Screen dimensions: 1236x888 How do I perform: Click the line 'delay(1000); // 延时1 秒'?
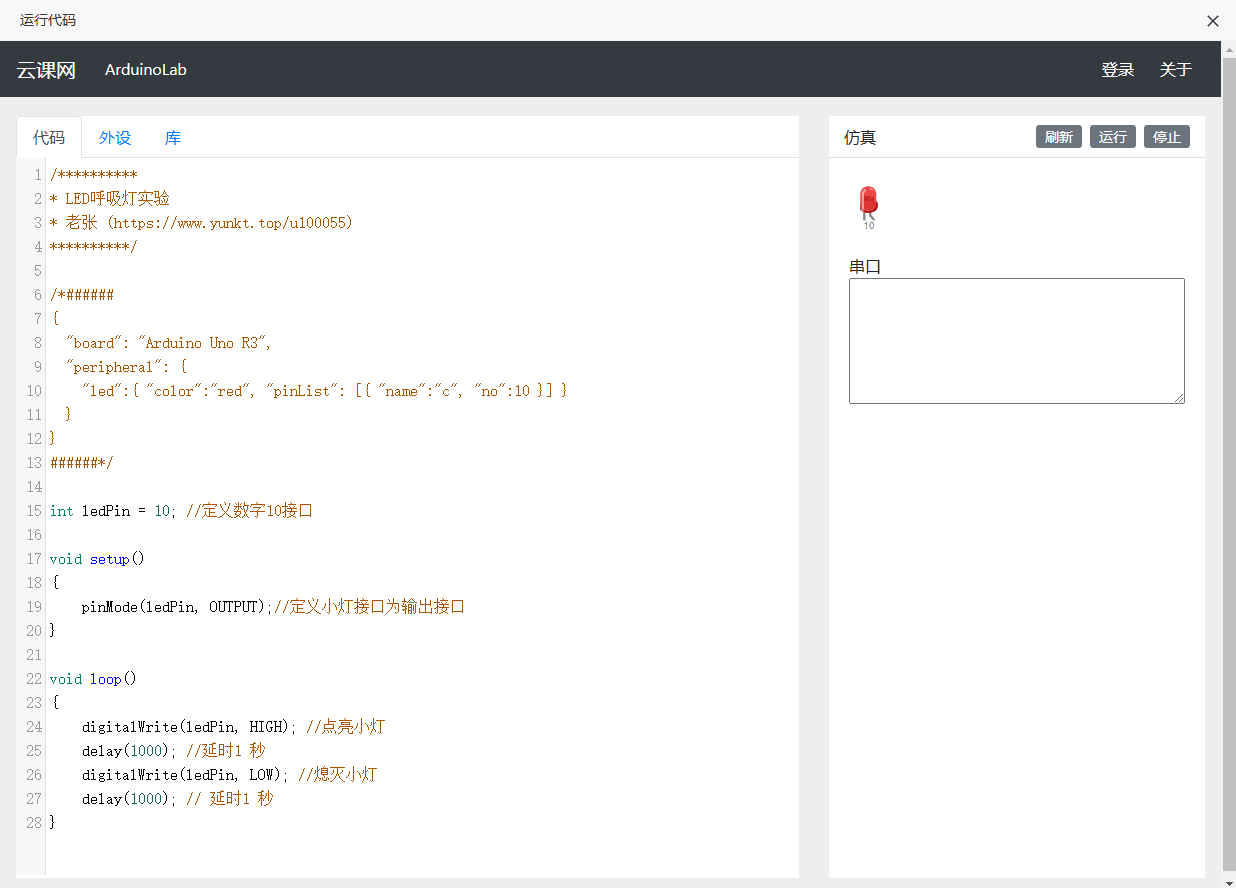point(178,799)
